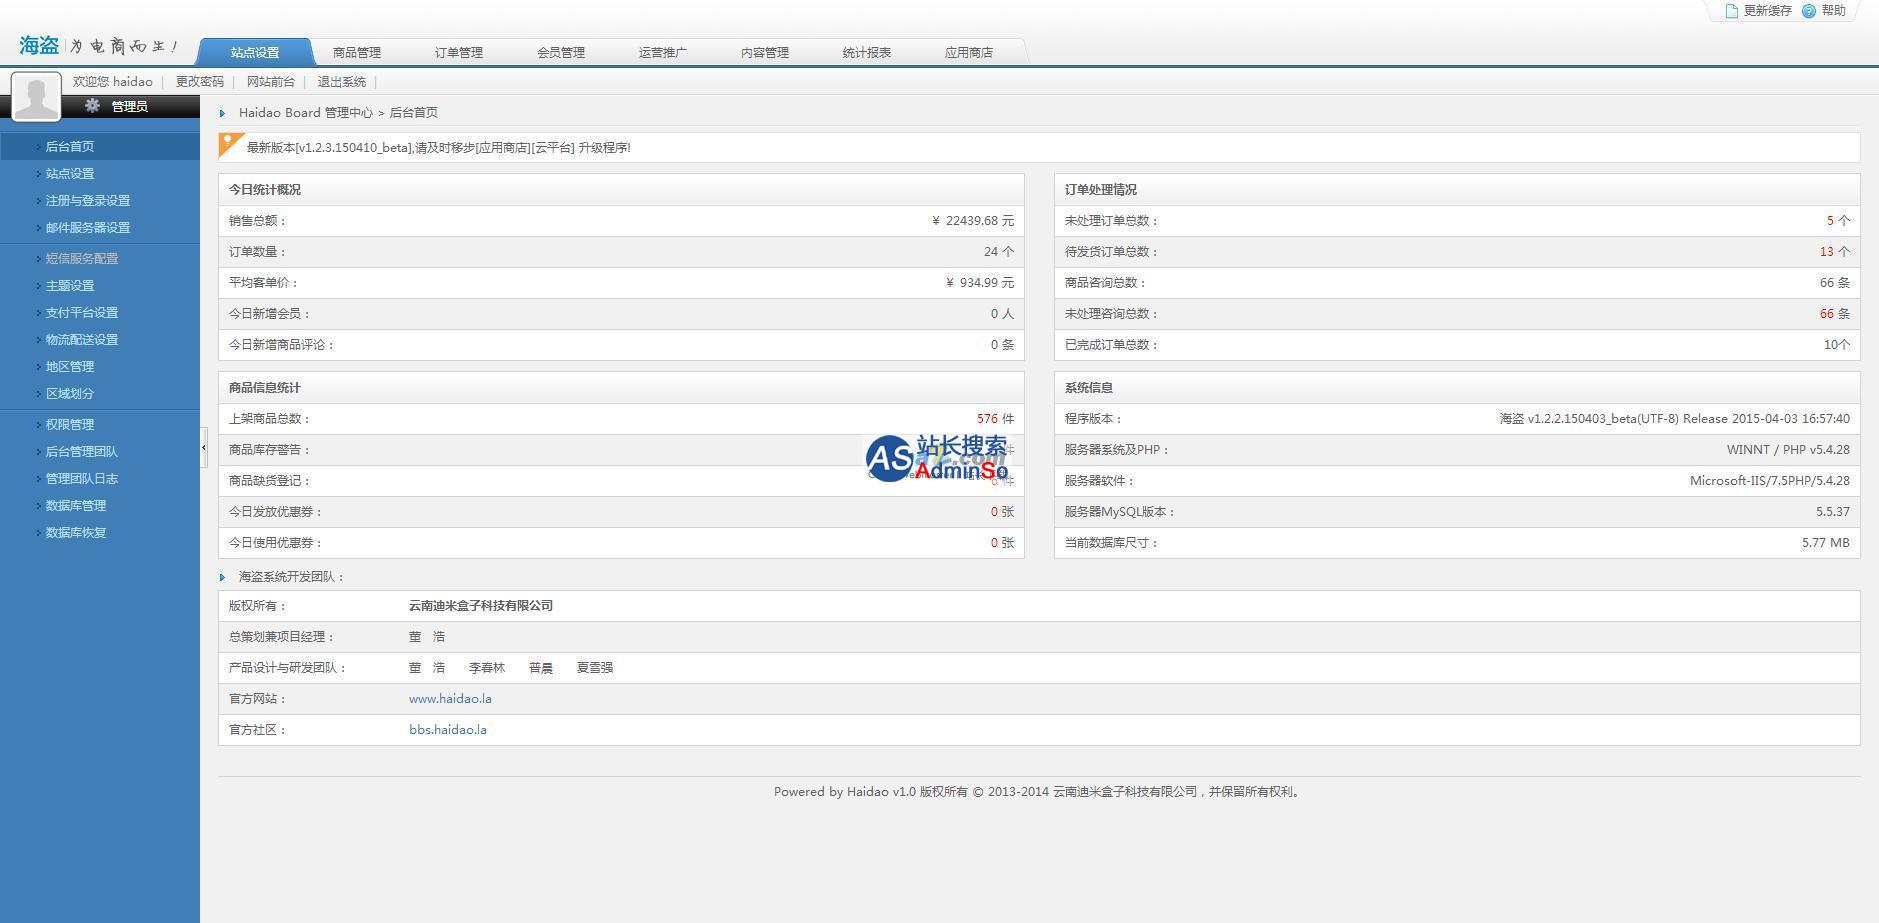
Task: Click the 更新缓存 link
Action: tap(1768, 11)
